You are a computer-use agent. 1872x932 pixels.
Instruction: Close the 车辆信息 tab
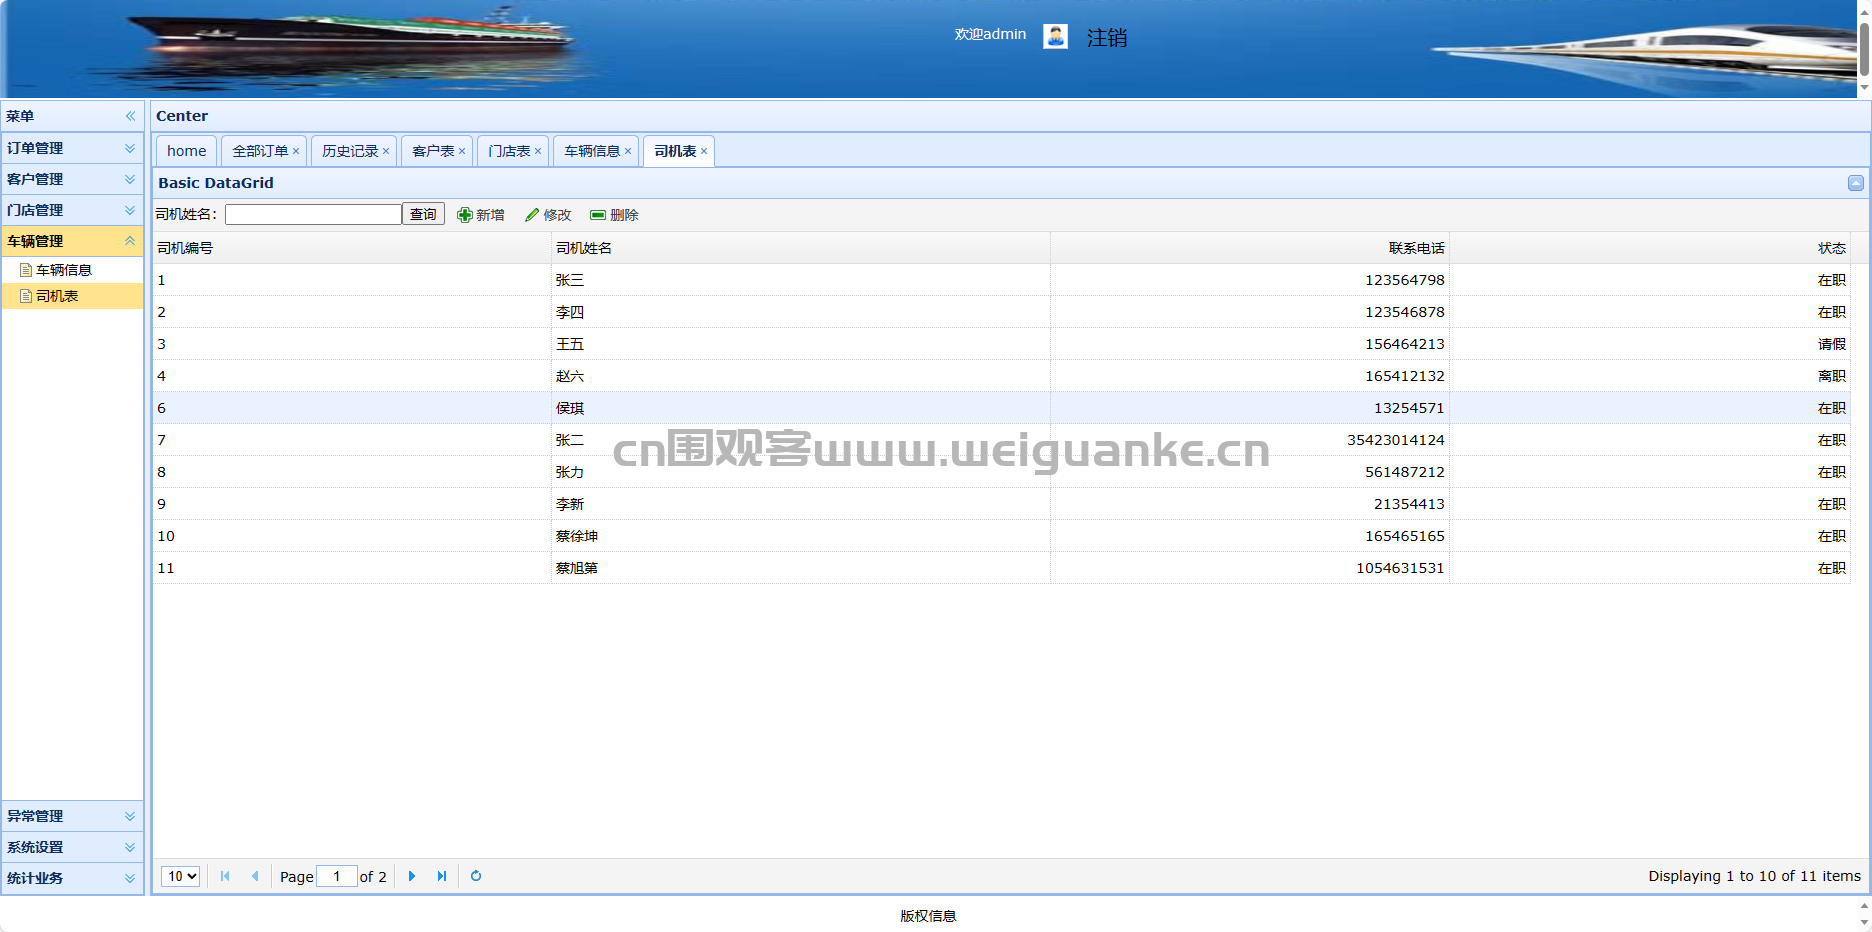pyautogui.click(x=628, y=151)
